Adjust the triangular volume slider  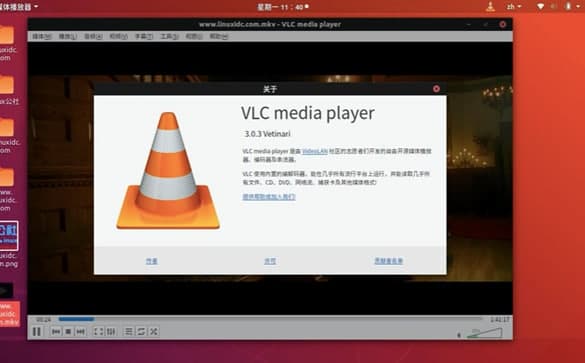point(484,332)
